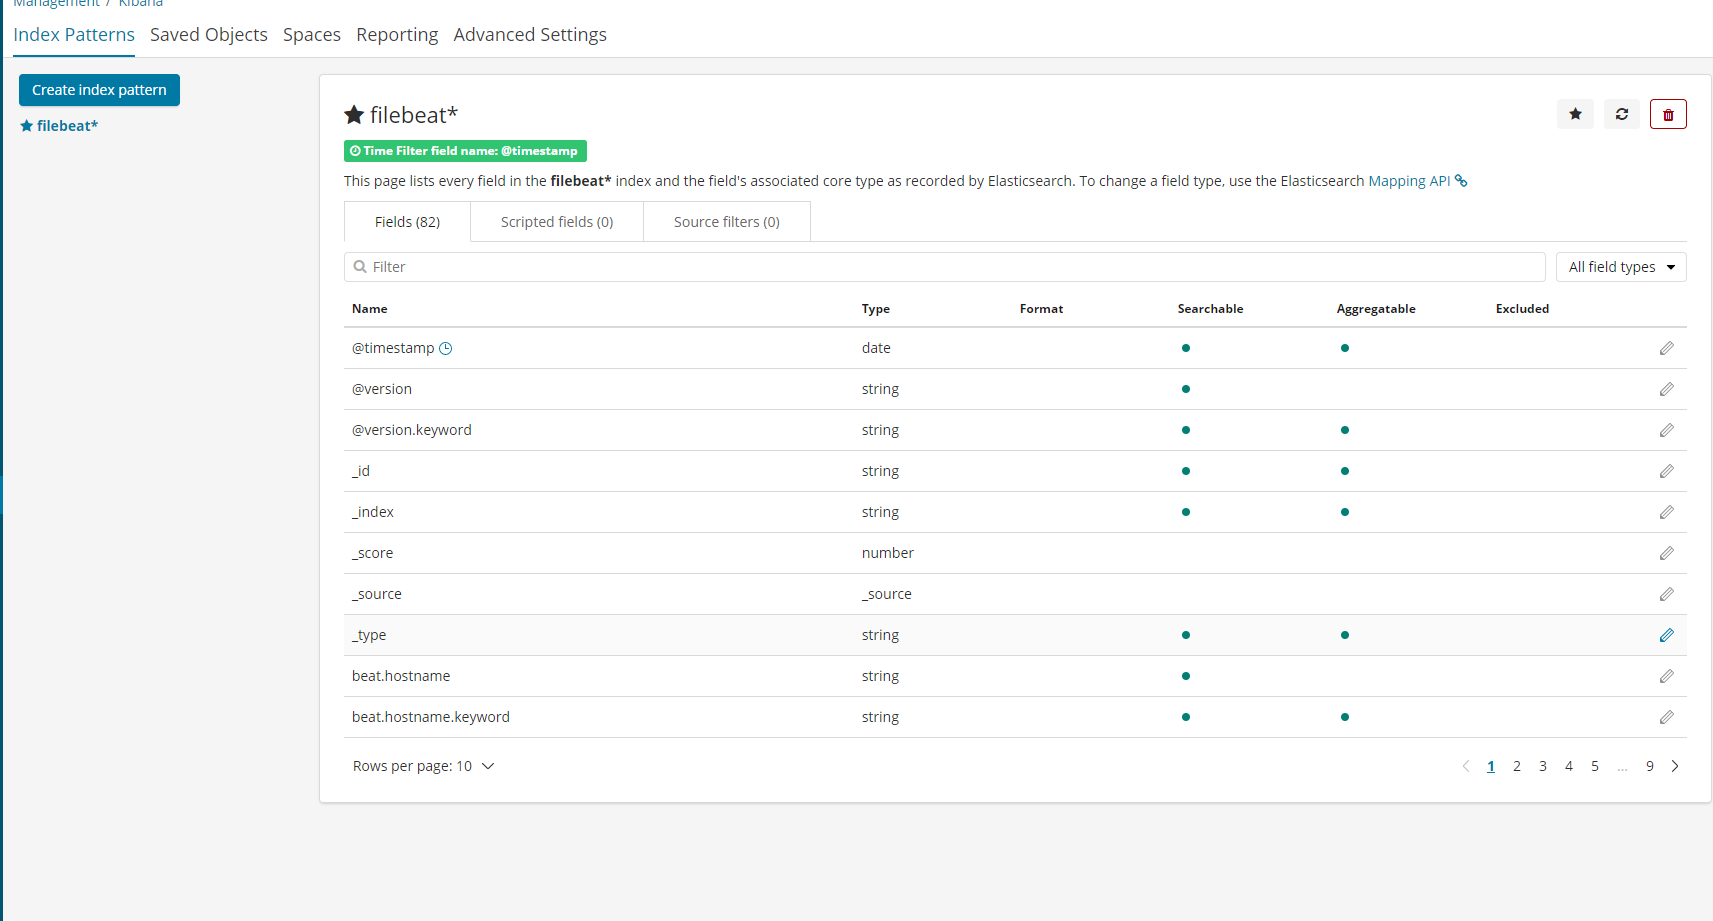Edit the @version field pencil icon
This screenshot has width=1713, height=921.
1666,389
